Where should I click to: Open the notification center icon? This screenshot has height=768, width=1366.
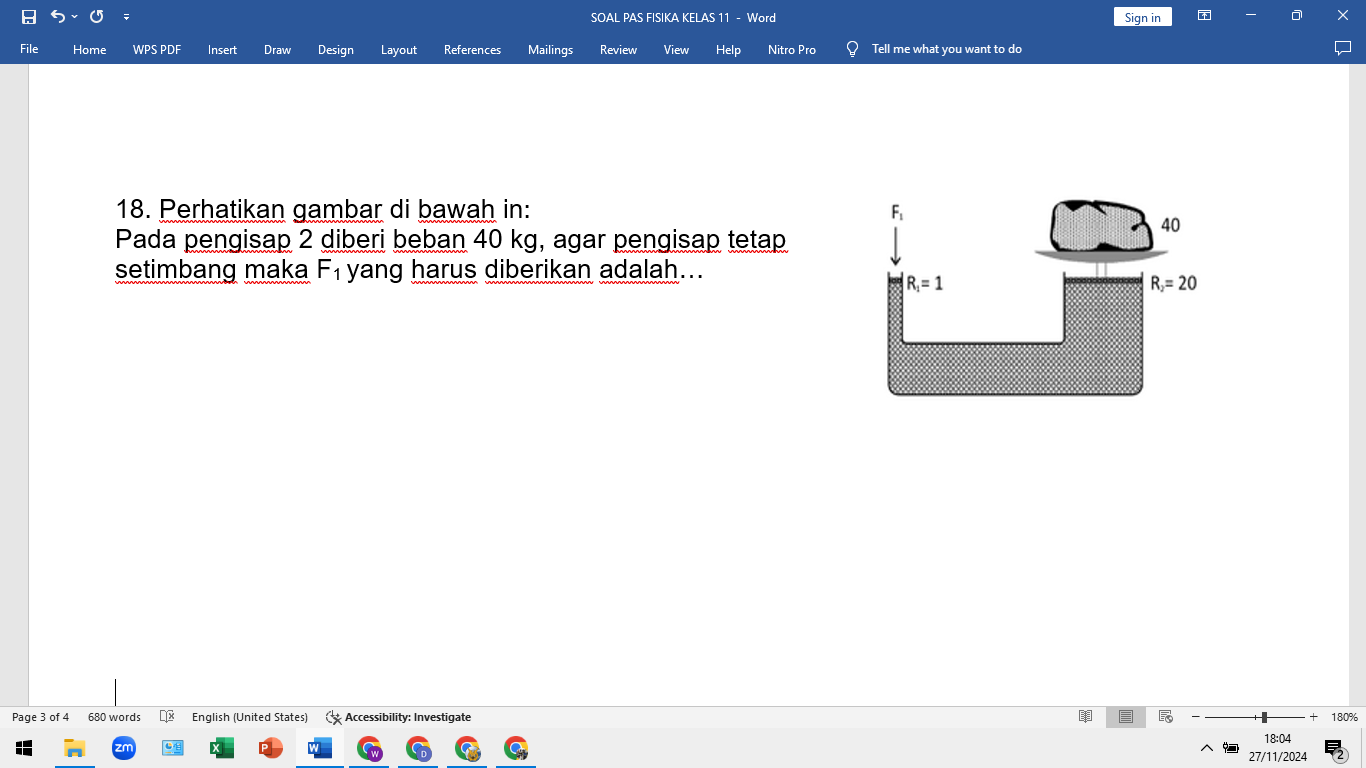1334,748
